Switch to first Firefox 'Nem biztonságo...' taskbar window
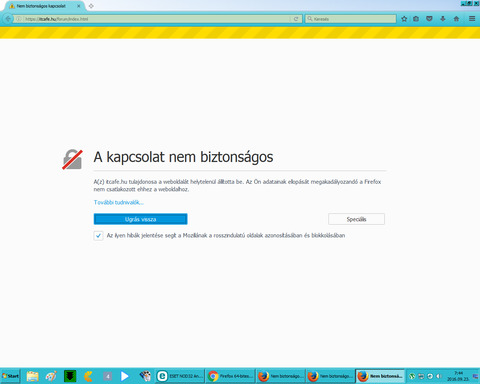This screenshot has width=480, height=384. (x=281, y=376)
